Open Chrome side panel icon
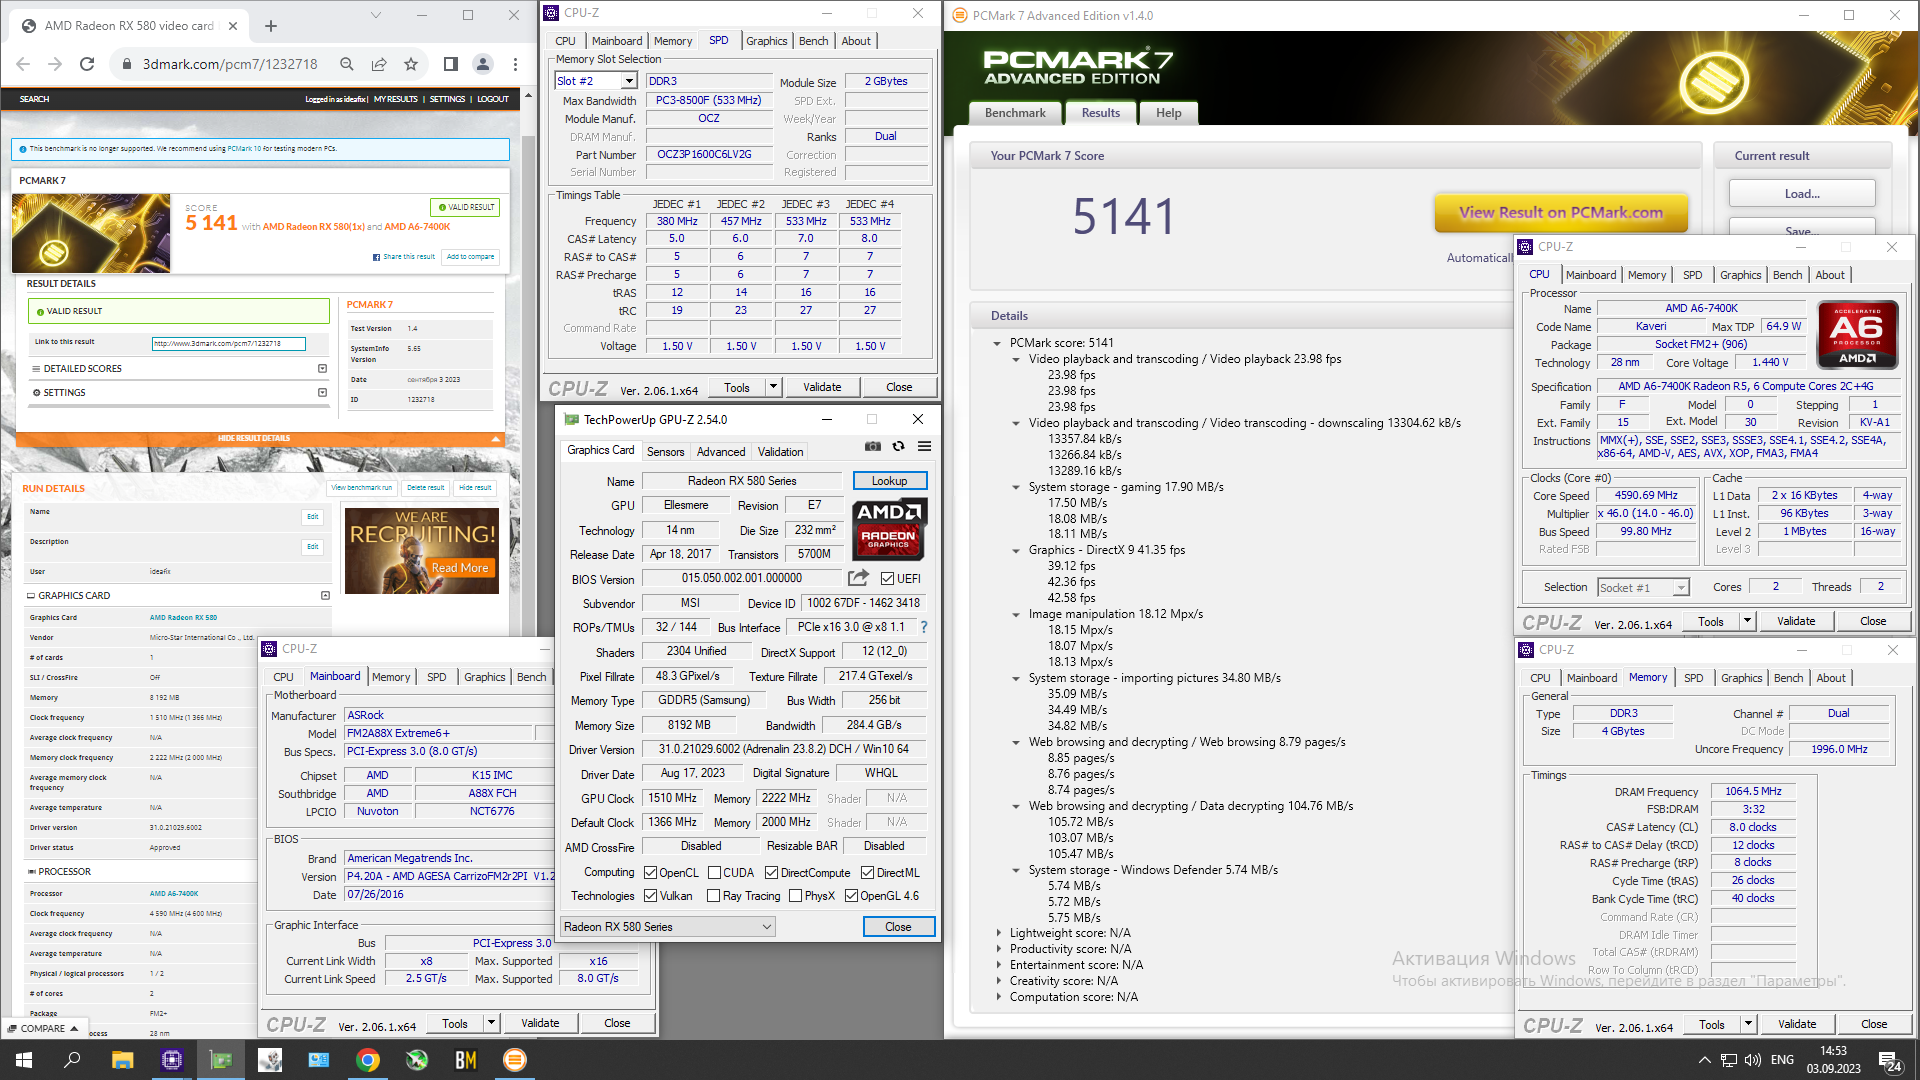1920x1080 pixels. click(x=450, y=64)
